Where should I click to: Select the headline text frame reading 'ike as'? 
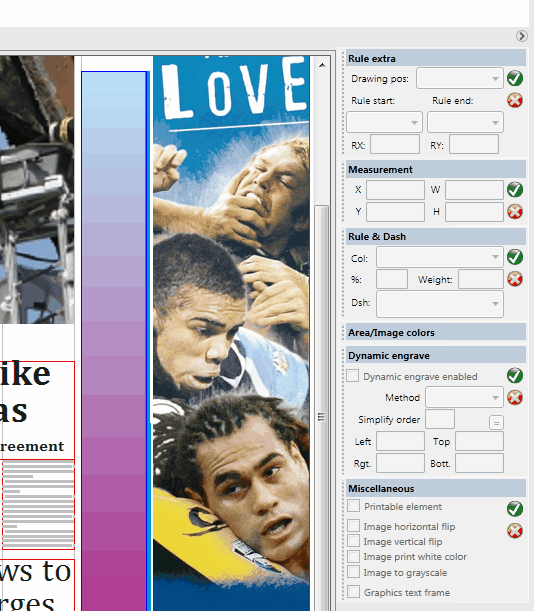[37, 410]
